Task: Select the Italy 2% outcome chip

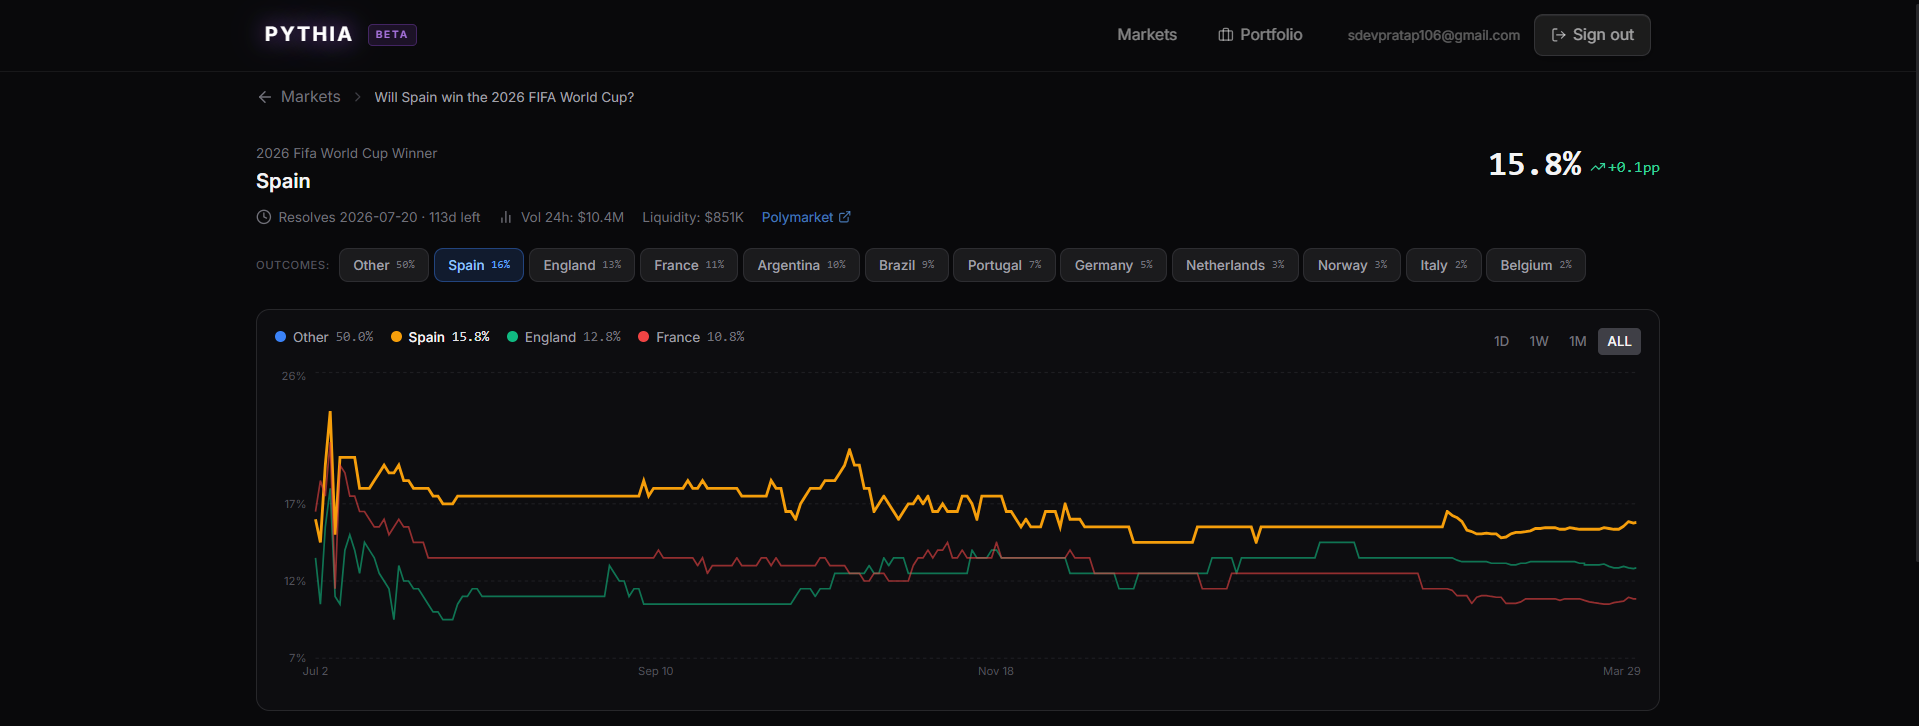Action: click(1443, 265)
